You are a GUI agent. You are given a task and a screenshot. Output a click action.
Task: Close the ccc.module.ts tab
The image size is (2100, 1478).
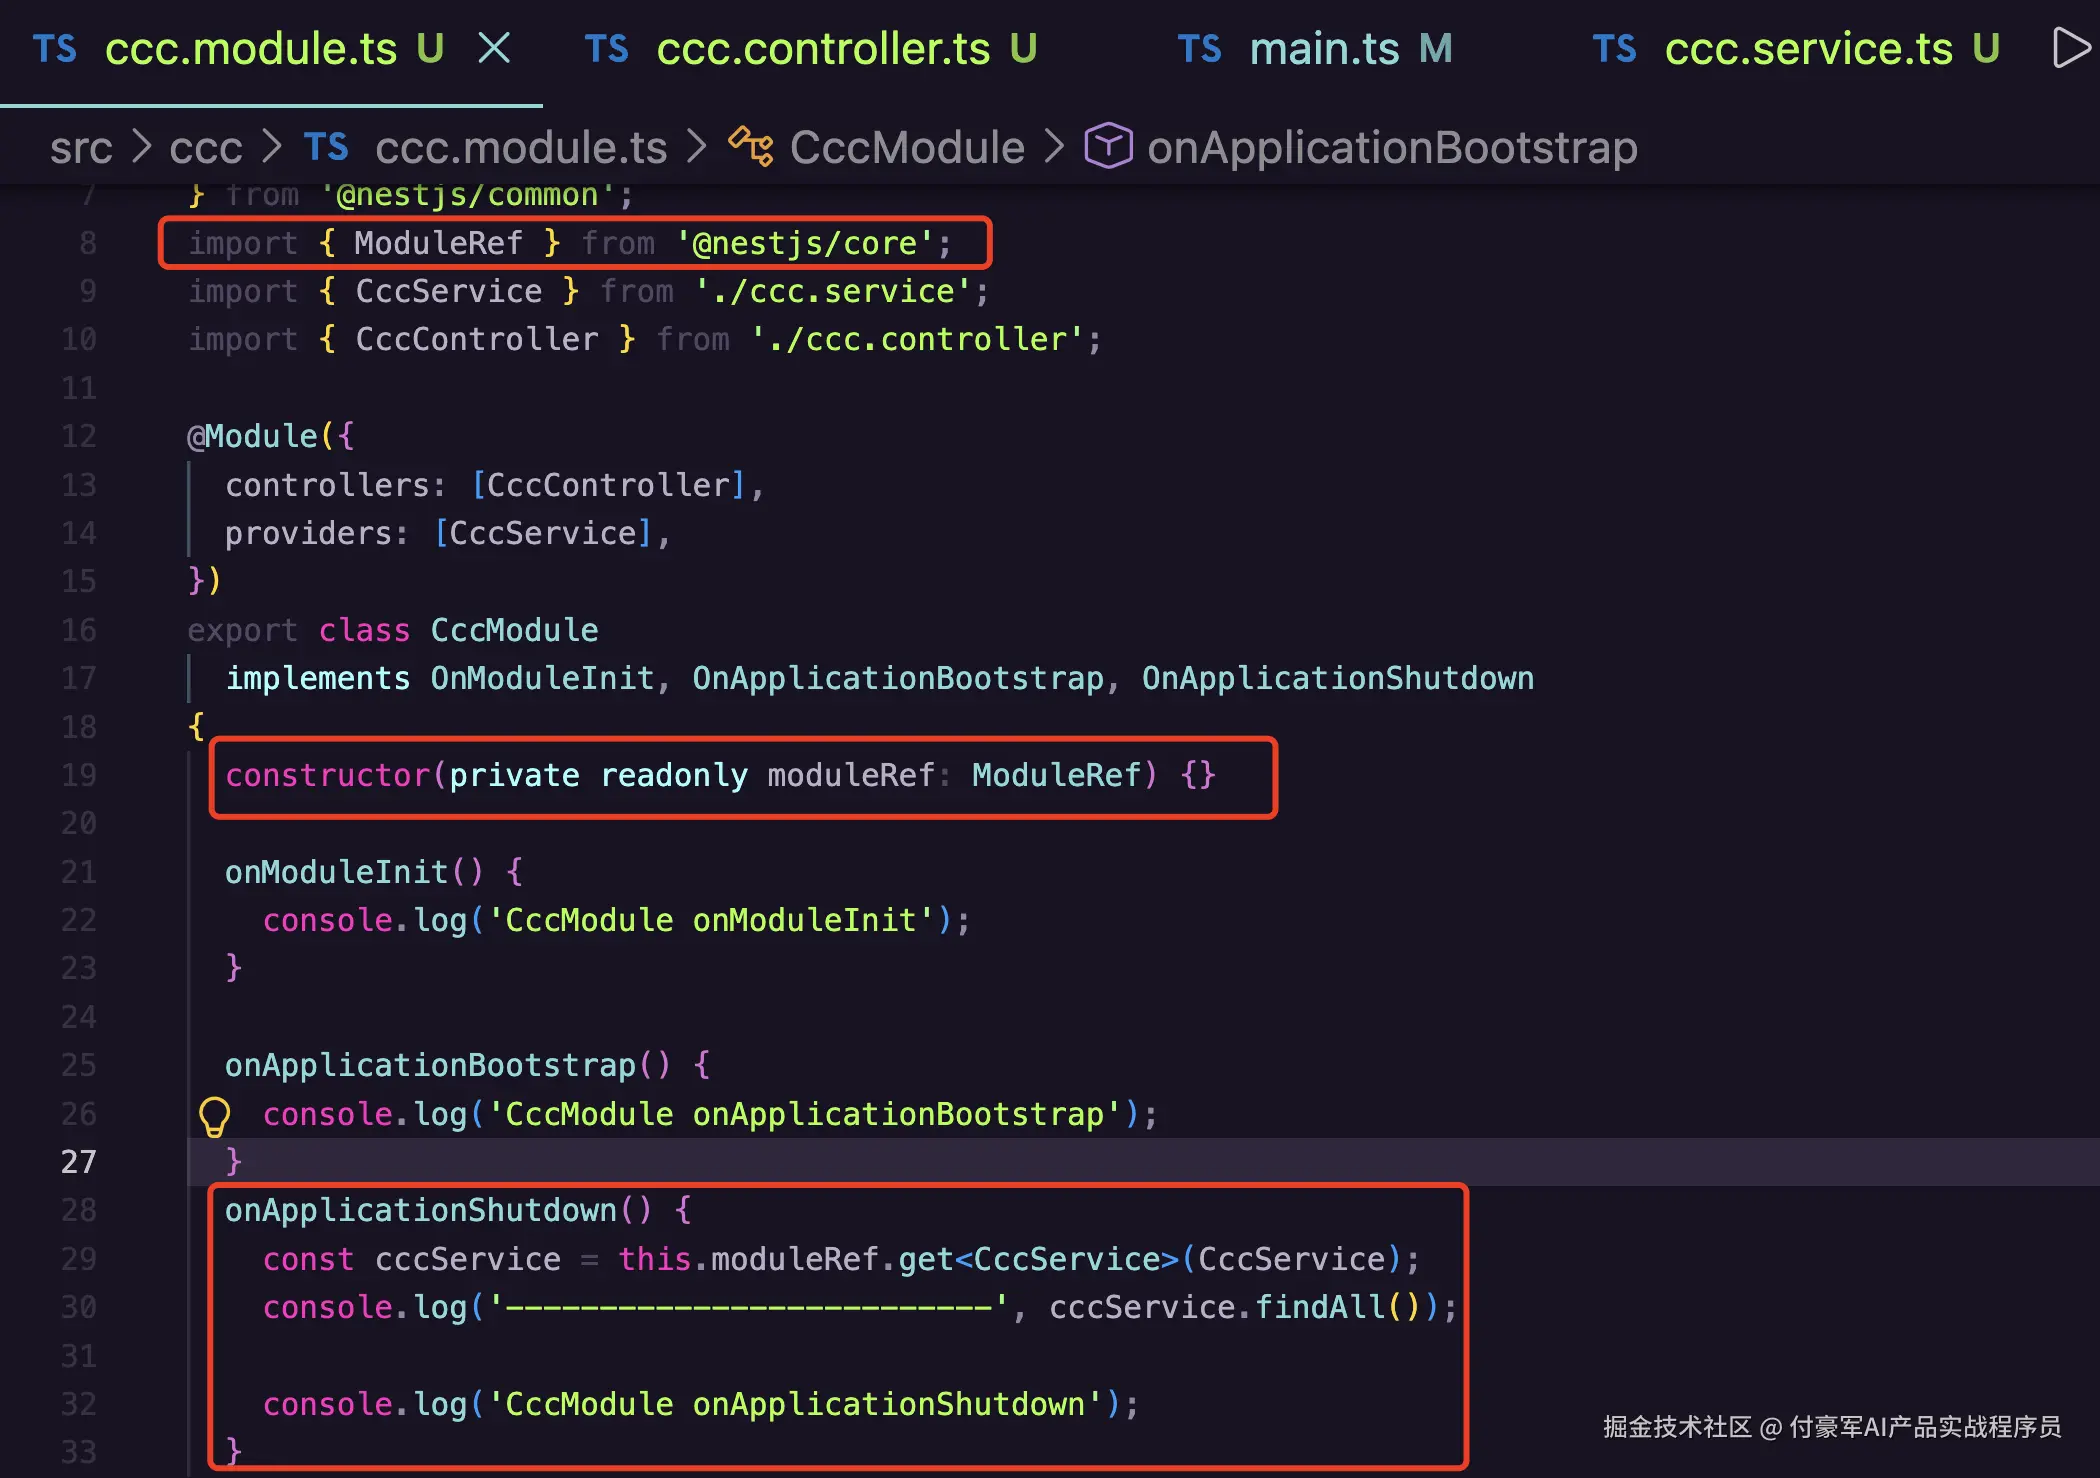[x=494, y=48]
